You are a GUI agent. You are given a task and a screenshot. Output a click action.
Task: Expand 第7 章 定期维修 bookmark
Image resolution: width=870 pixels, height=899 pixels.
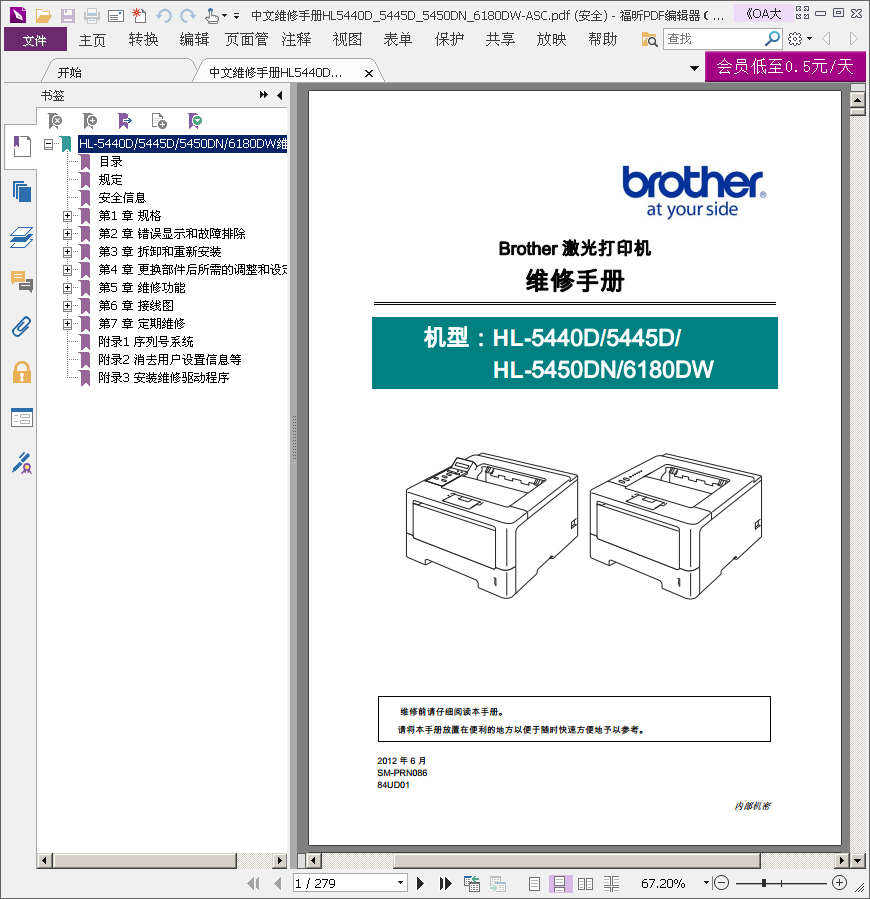point(67,324)
